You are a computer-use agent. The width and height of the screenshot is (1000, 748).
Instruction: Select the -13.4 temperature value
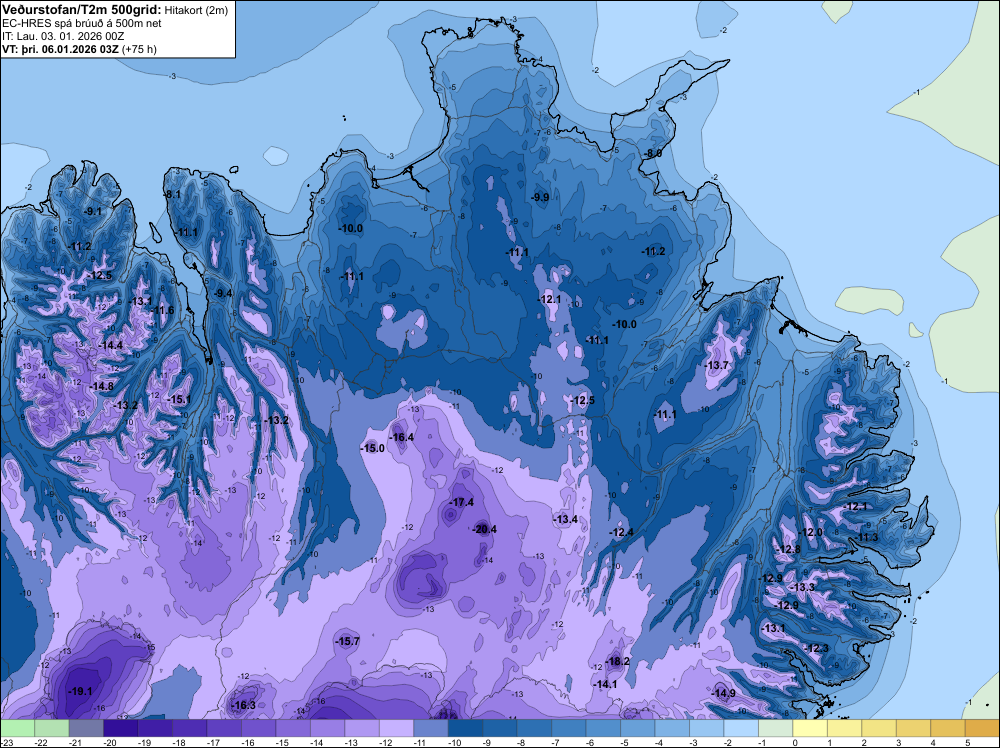pos(566,520)
